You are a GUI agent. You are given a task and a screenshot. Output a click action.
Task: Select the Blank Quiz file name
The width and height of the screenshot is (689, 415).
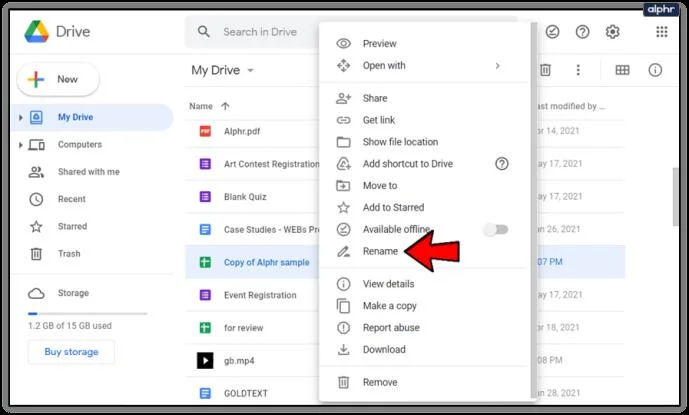point(245,197)
